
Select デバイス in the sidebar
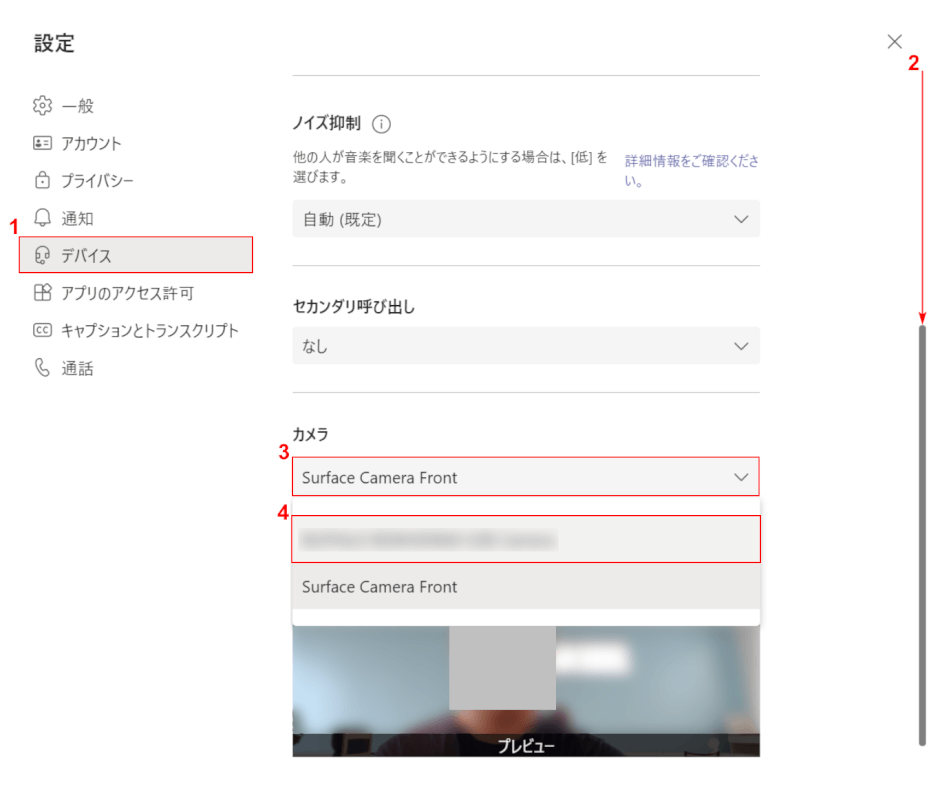click(x=136, y=255)
